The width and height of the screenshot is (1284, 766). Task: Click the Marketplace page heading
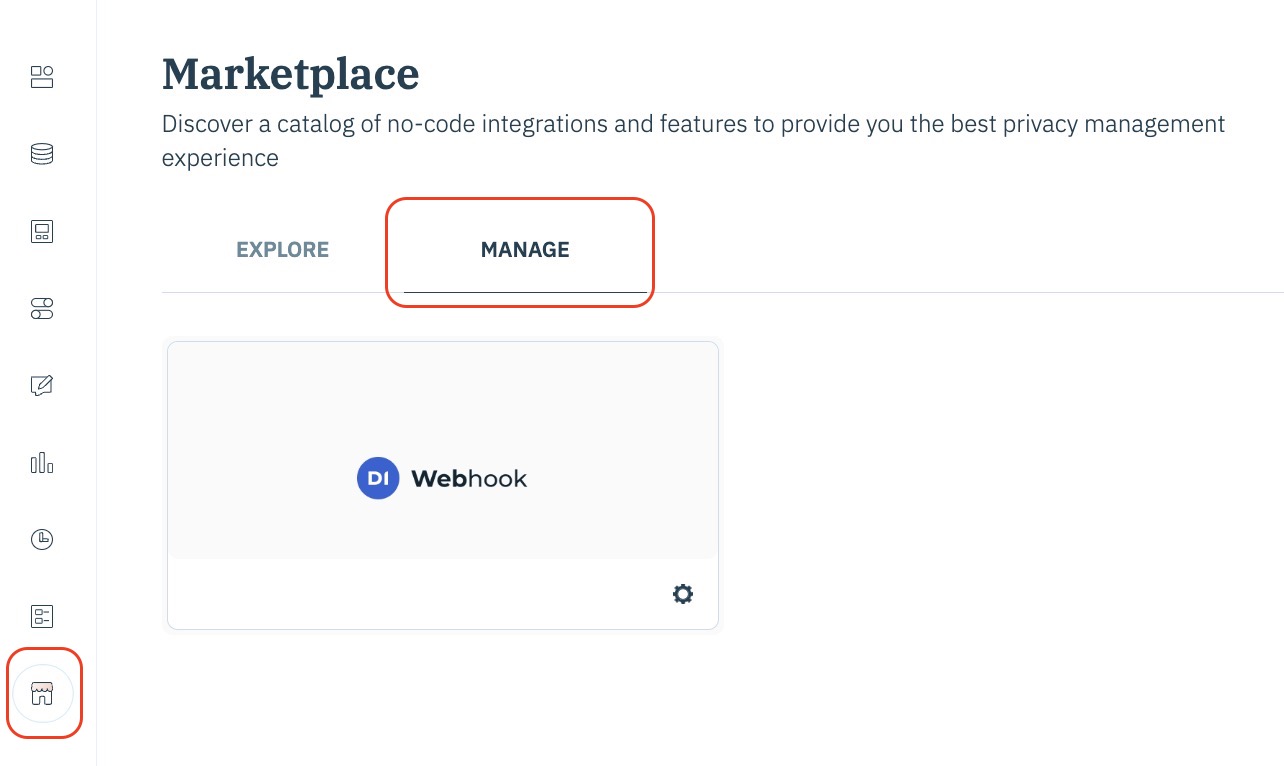290,75
